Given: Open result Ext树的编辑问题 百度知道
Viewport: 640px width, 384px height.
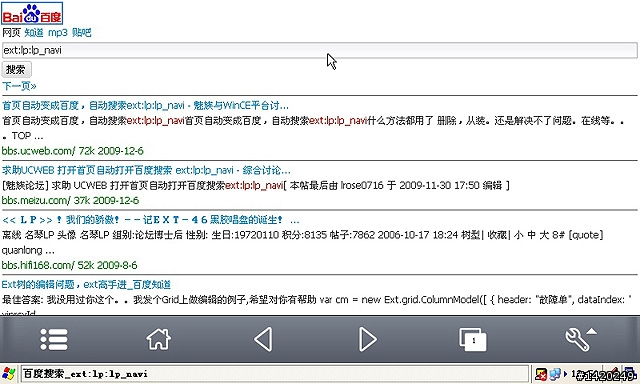Looking at the screenshot, I should point(86,284).
